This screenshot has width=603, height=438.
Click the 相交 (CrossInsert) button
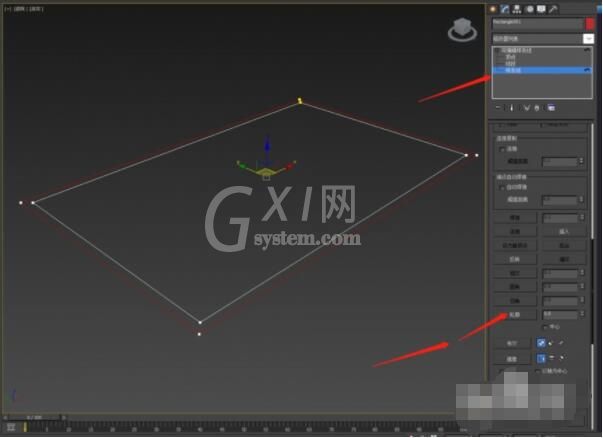coord(515,273)
